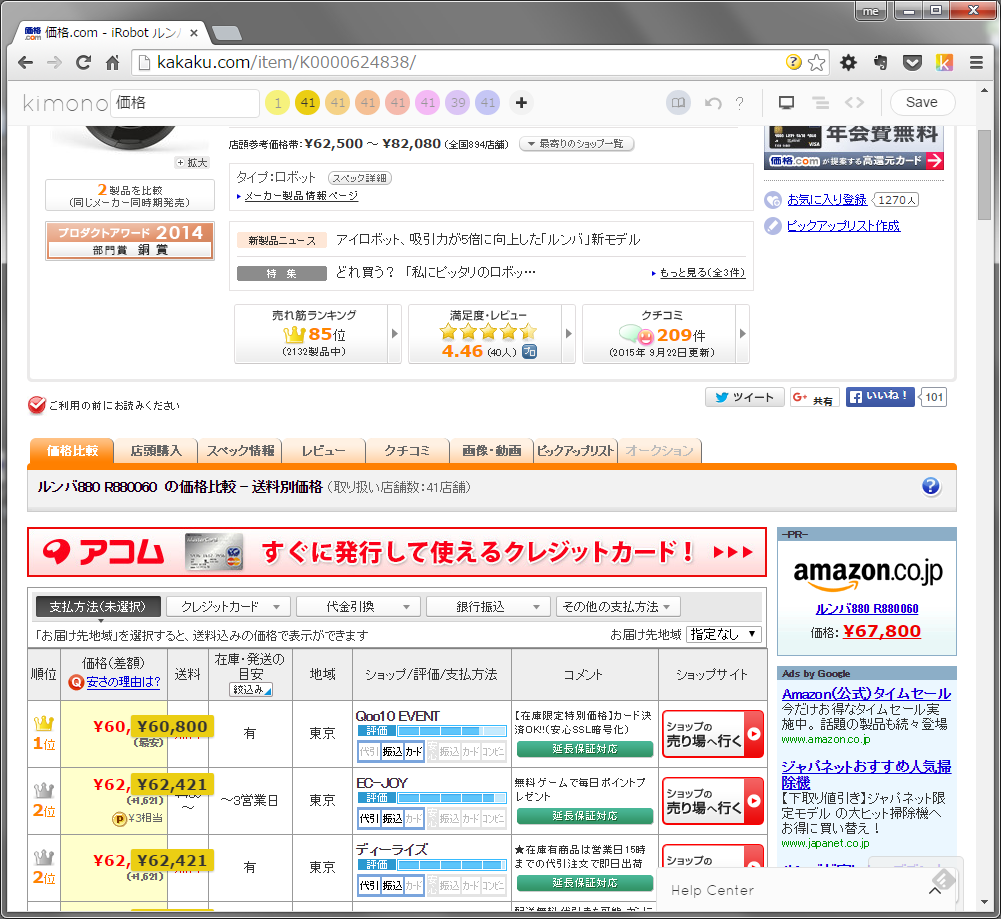Click the kimono property name input field

(185, 103)
